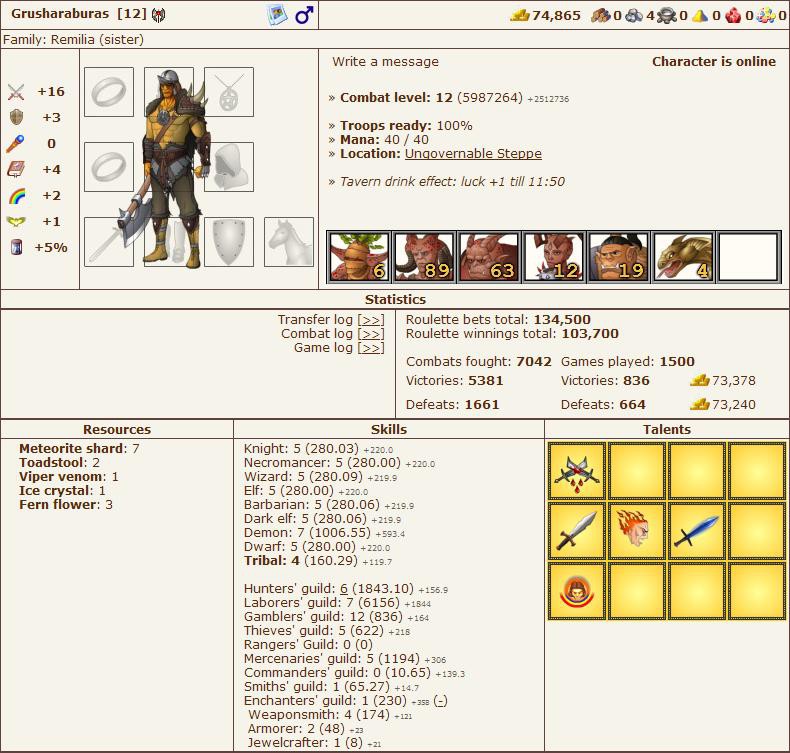The image size is (790, 753).
Task: Click the shield defense stat icon
Action: (16, 117)
